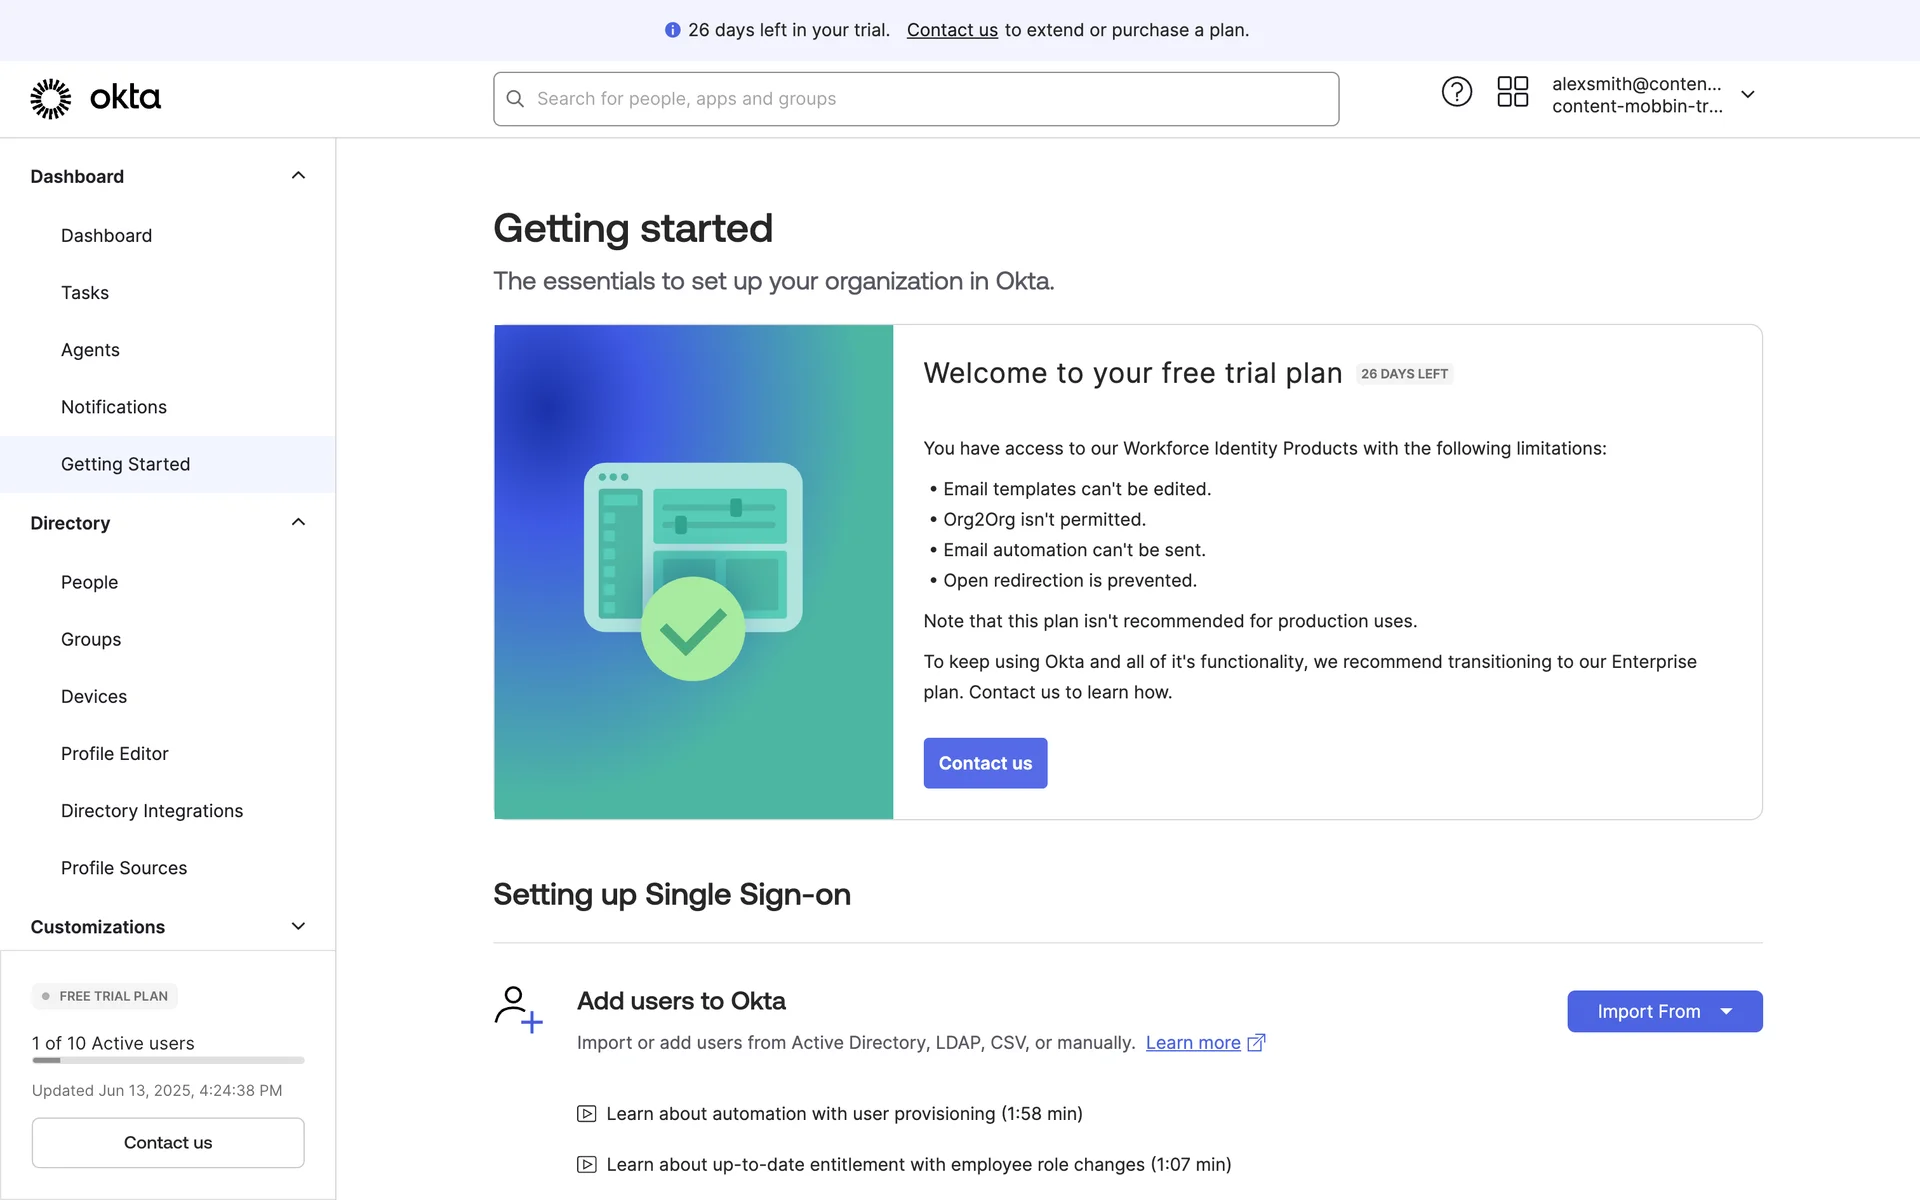Click the blue Contact us button
Image resolution: width=1920 pixels, height=1200 pixels.
point(984,763)
